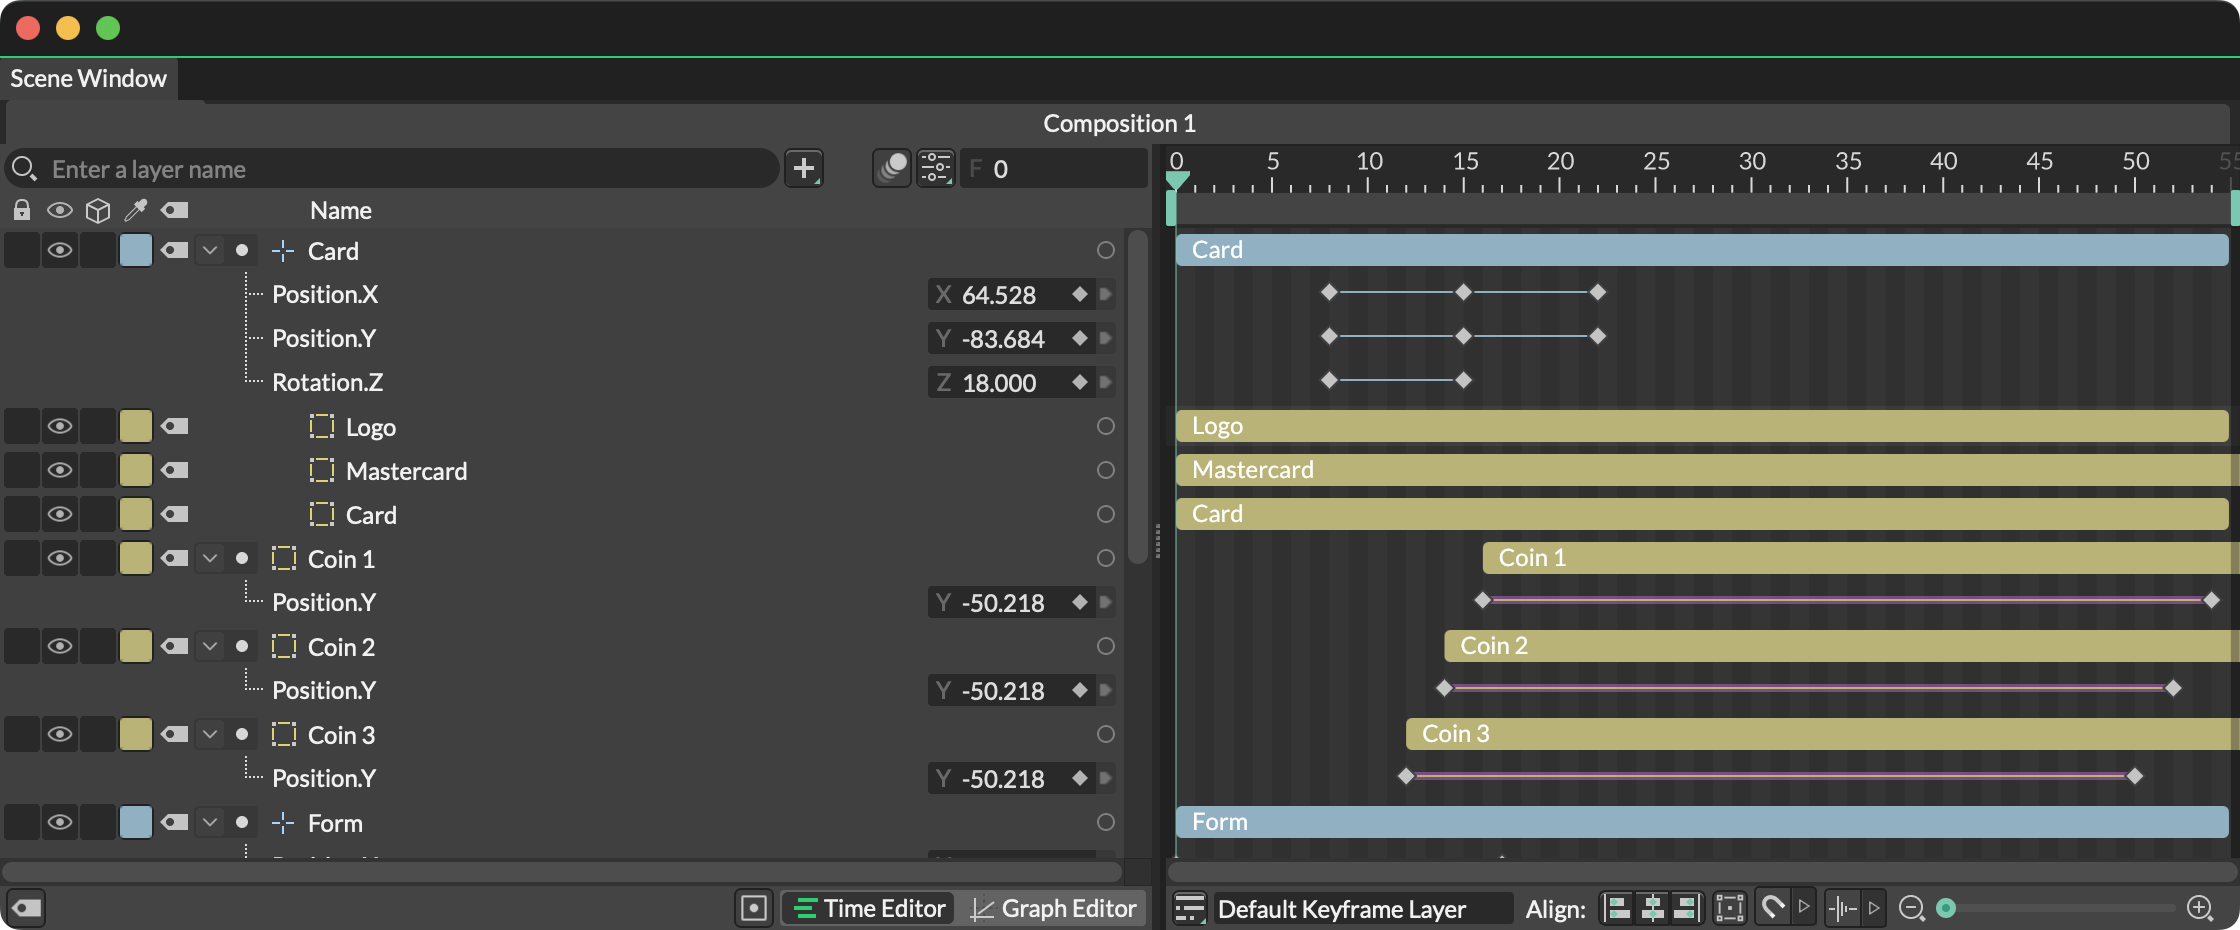This screenshot has height=930, width=2240.
Task: Open the scene filter settings sliders icon
Action: click(936, 168)
